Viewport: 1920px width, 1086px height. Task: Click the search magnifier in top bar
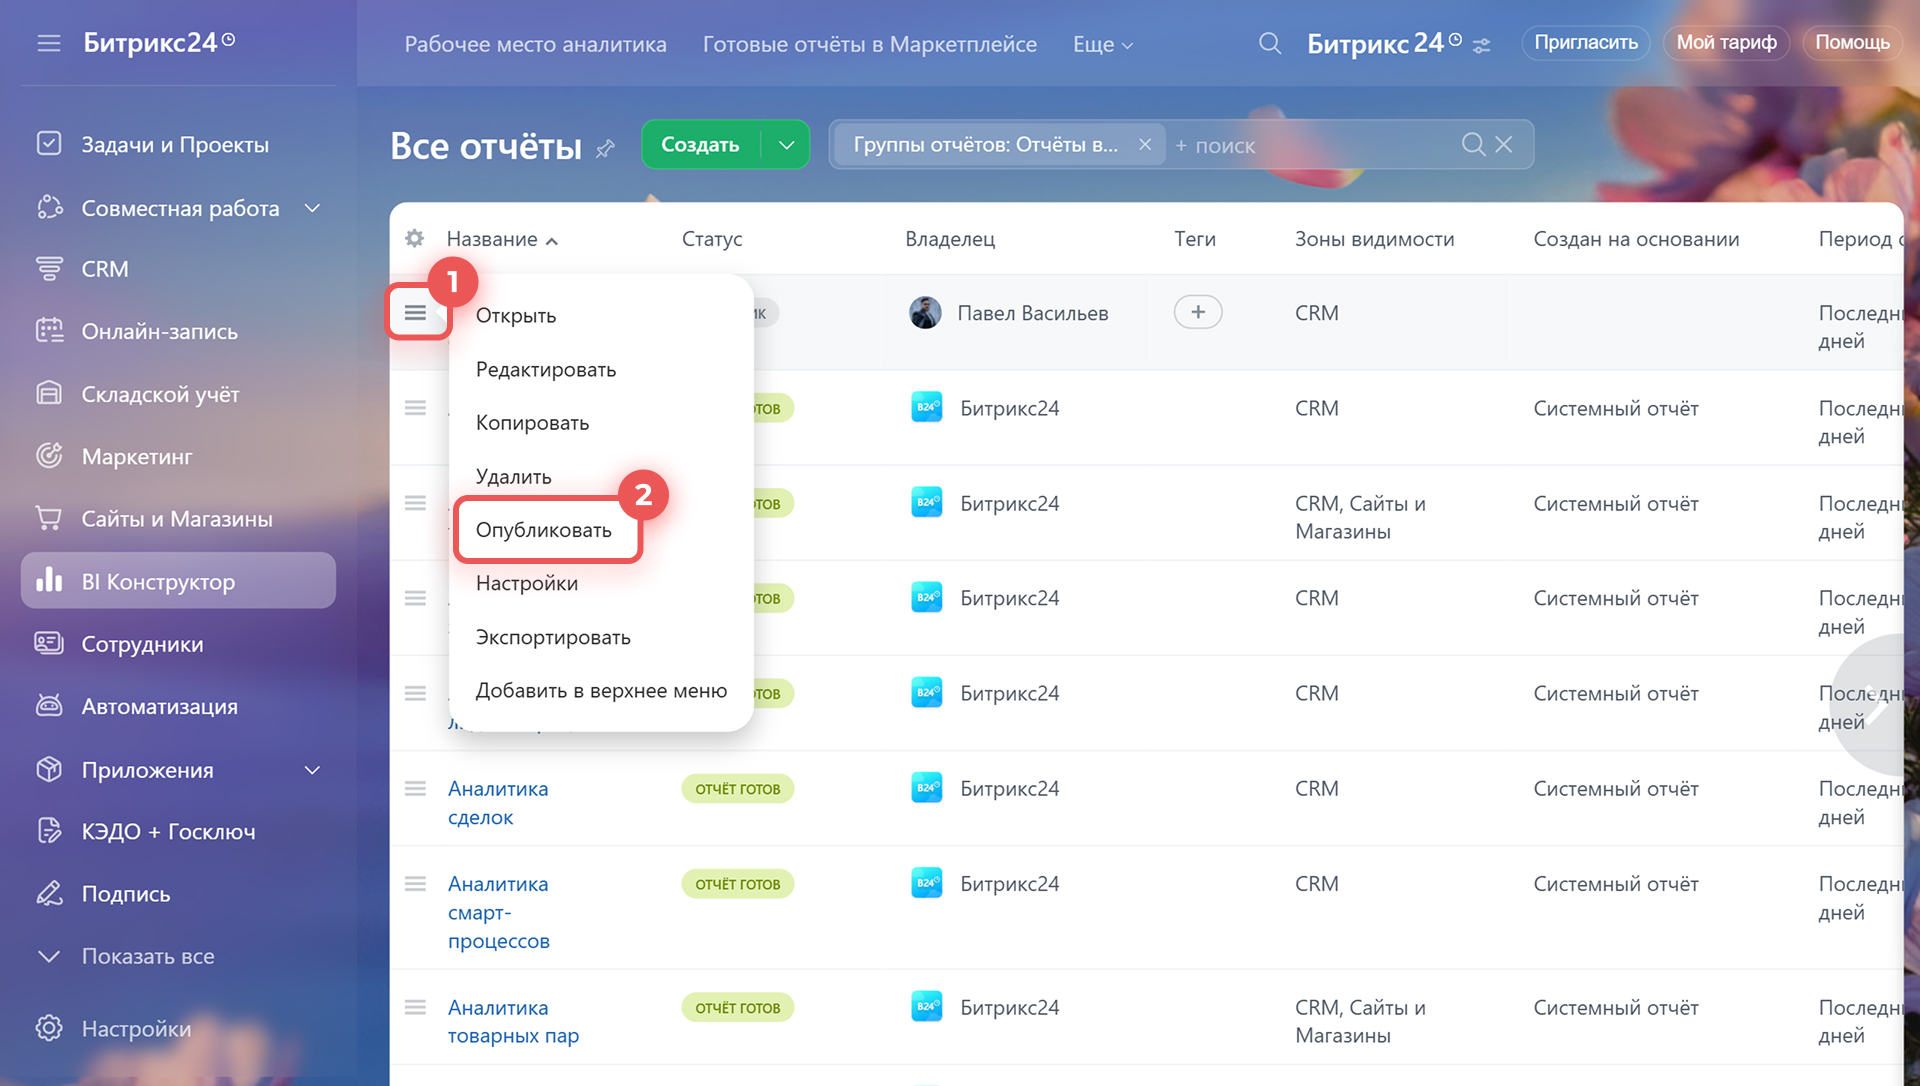tap(1269, 43)
